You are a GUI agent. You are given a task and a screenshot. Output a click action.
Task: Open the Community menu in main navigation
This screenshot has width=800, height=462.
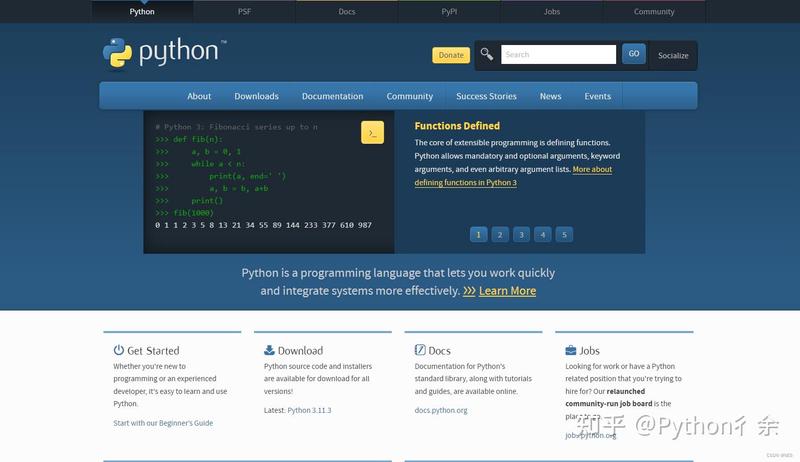coord(410,96)
